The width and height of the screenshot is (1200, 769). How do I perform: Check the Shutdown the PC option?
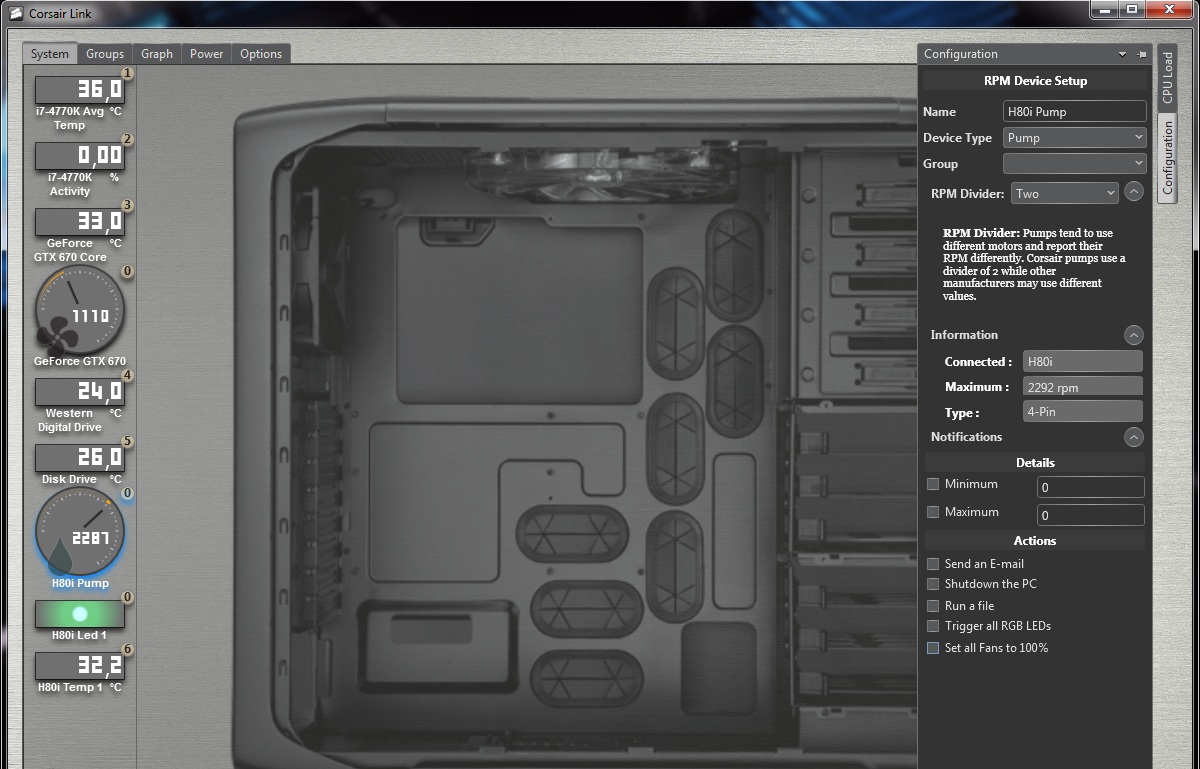click(933, 584)
